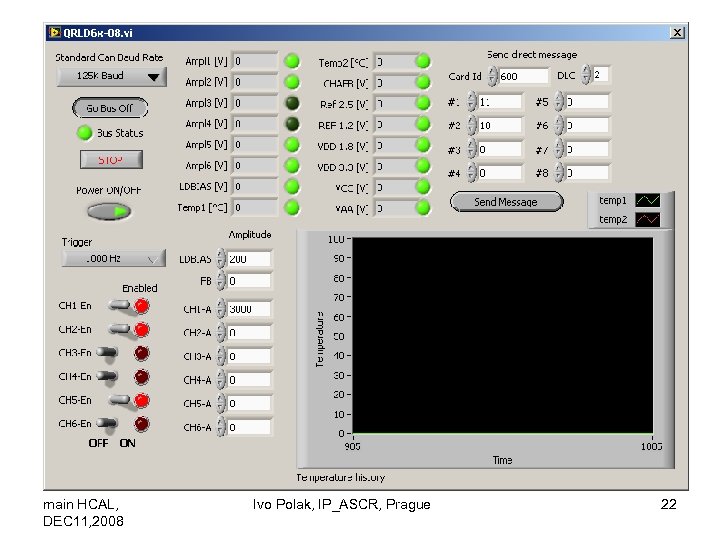
Task: Click the message byte #2 field
Action: point(500,125)
